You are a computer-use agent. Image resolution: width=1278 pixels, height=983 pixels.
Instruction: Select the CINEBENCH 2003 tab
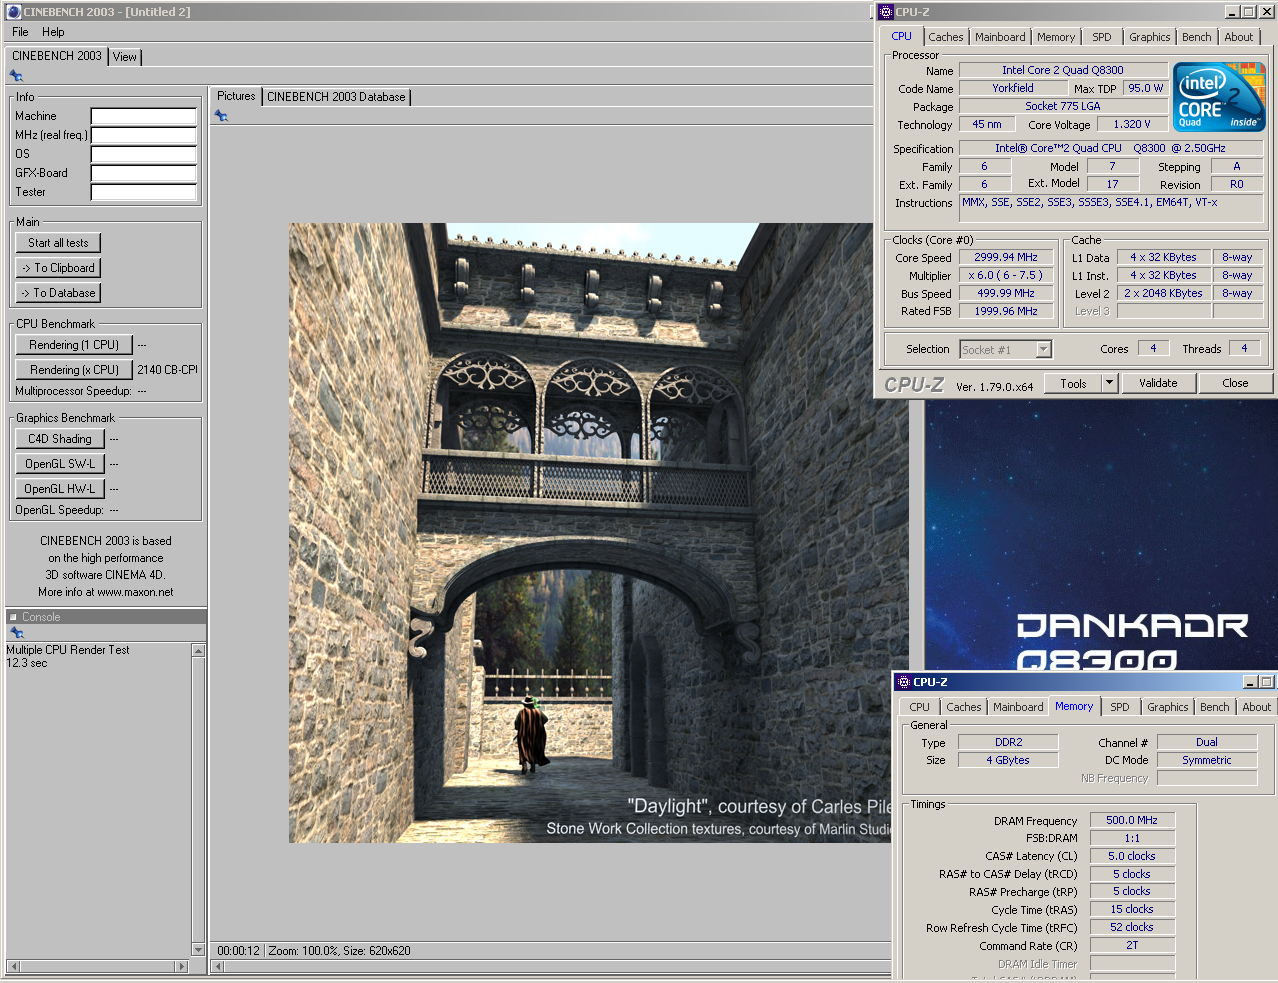pyautogui.click(x=57, y=56)
